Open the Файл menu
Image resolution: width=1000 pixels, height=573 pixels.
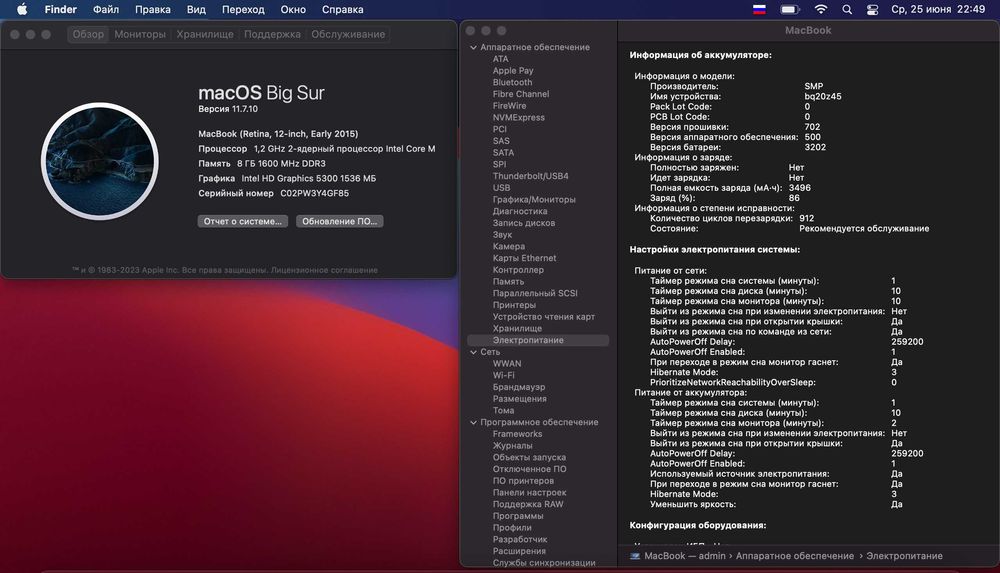click(x=106, y=10)
